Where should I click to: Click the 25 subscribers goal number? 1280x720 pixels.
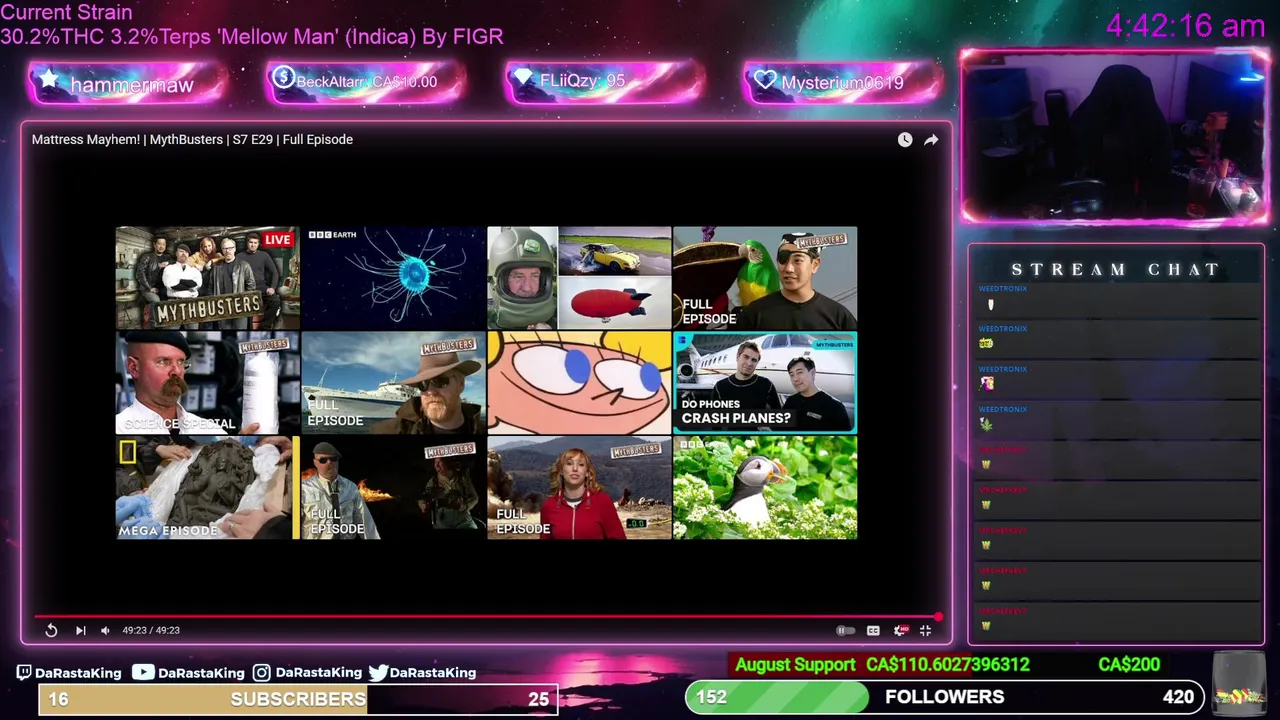pyautogui.click(x=538, y=699)
